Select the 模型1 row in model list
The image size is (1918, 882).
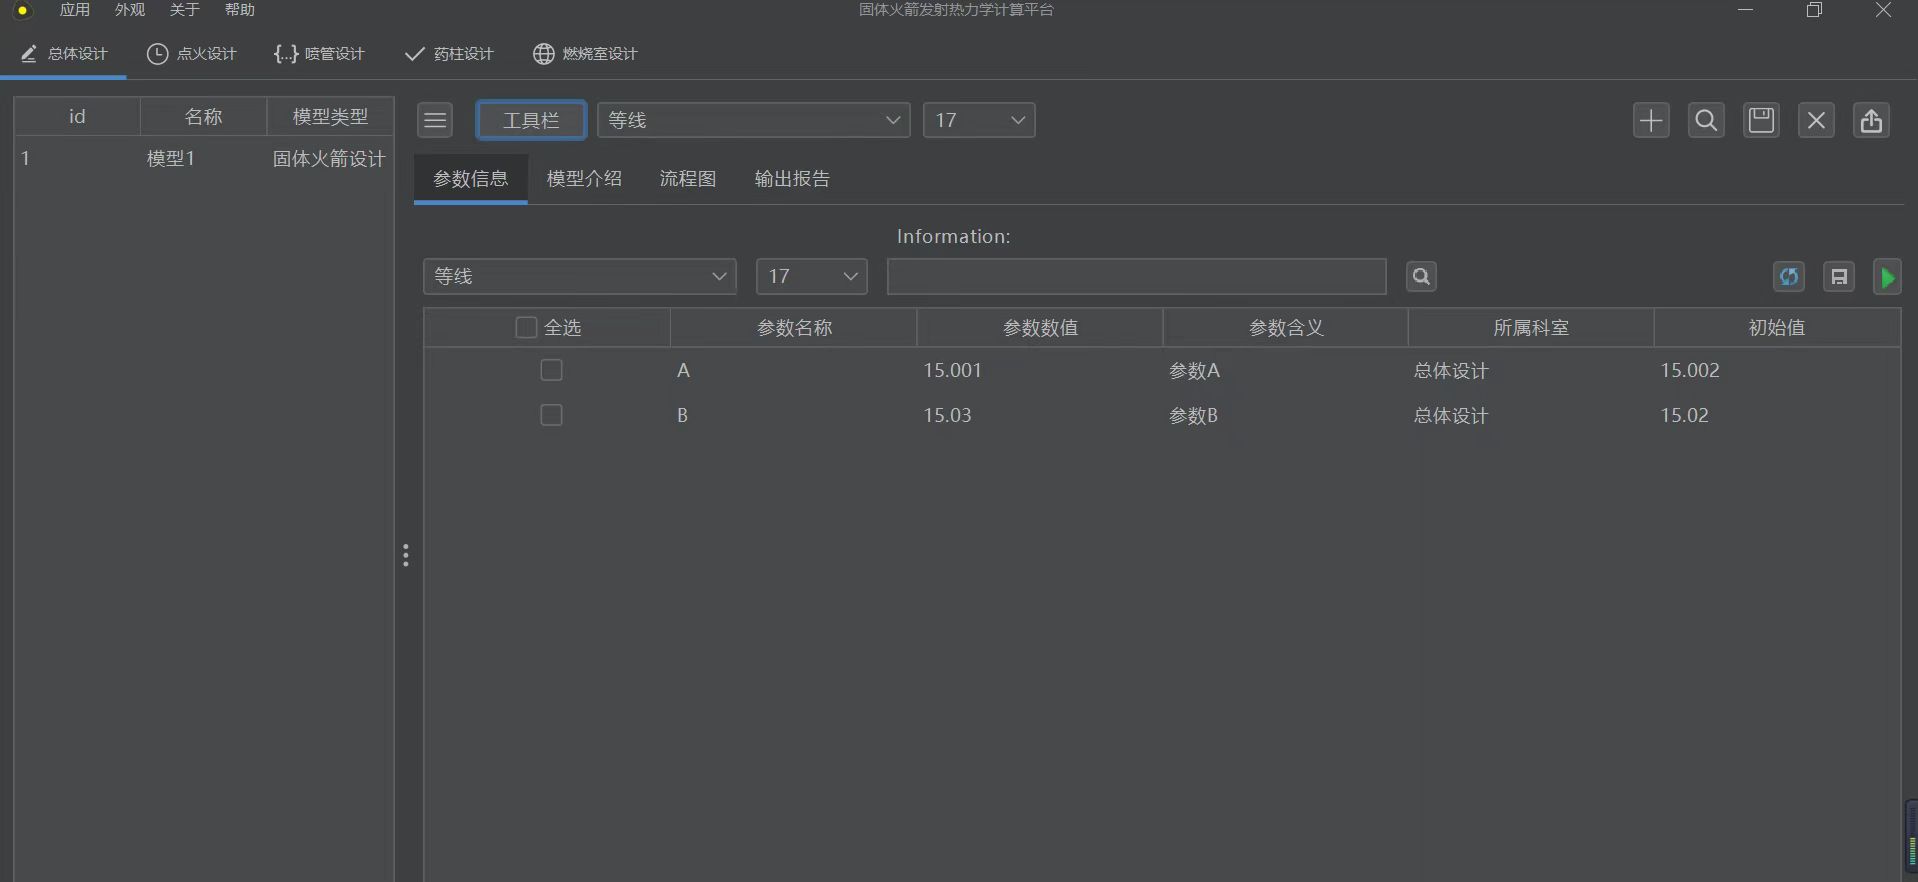click(204, 159)
